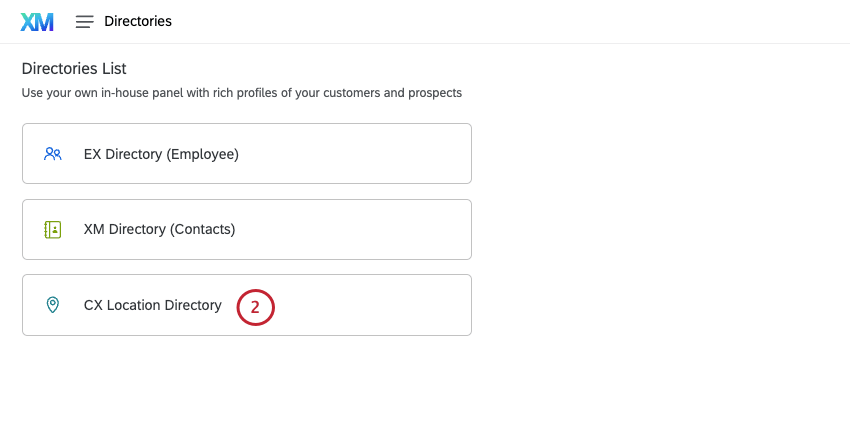Open EX Directory (Employee) by its label
The height and width of the screenshot is (423, 850).
click(160, 154)
